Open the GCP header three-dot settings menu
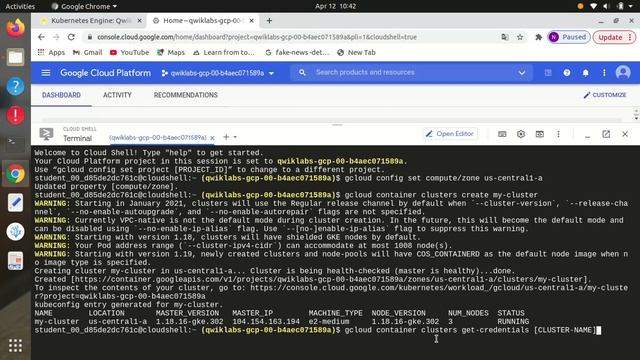 [604, 73]
